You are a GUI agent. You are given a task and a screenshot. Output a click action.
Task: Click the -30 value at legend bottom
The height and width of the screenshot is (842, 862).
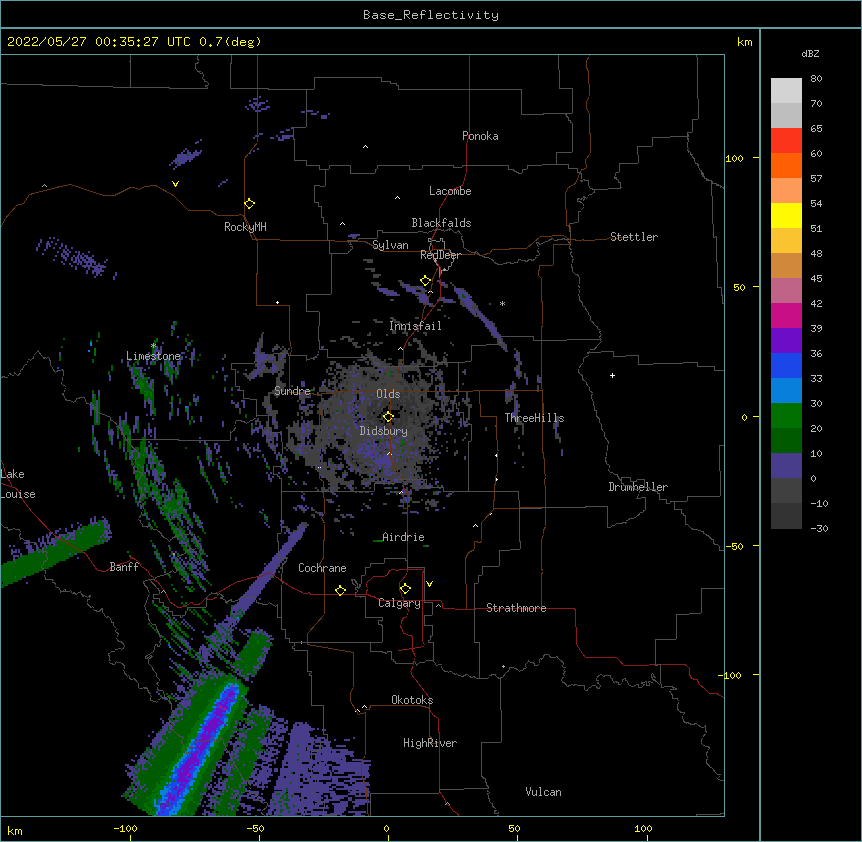coord(819,529)
